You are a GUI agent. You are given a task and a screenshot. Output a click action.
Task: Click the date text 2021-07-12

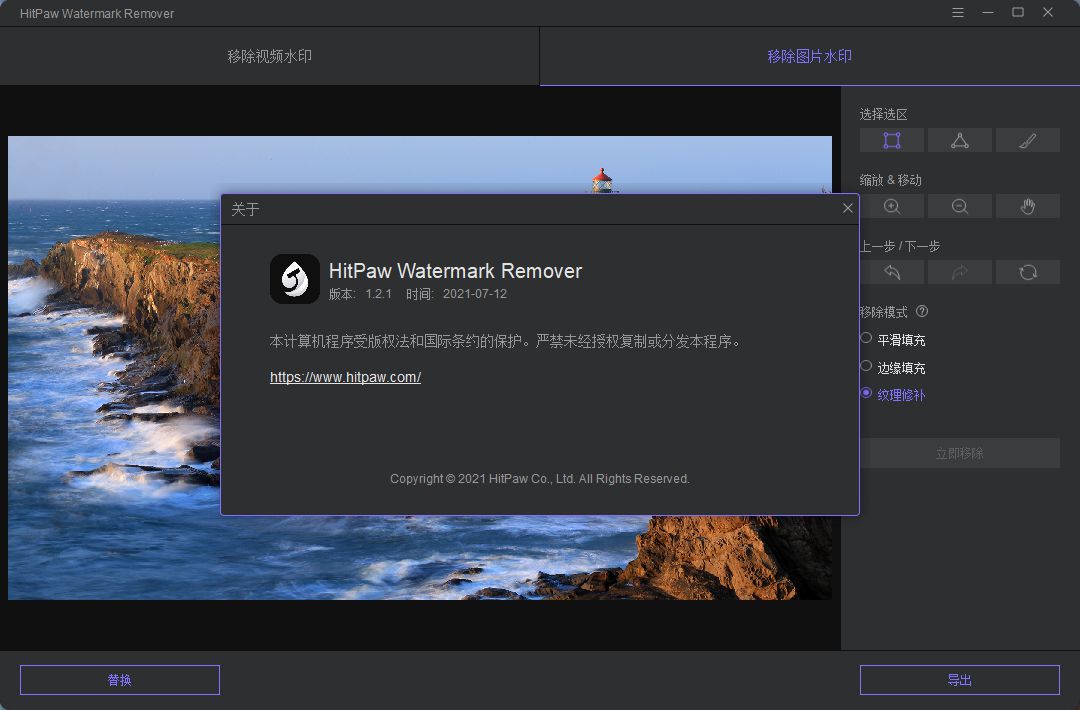475,293
